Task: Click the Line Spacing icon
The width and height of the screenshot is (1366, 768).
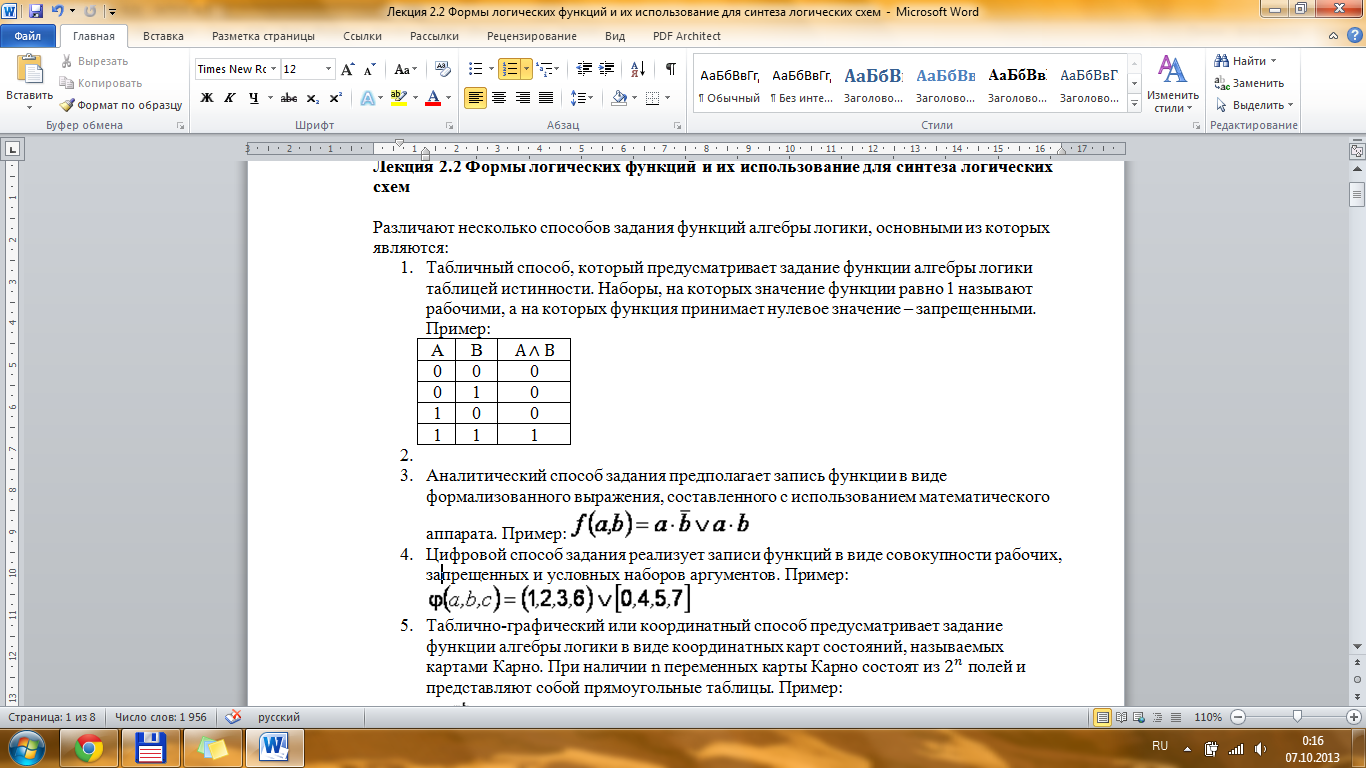Action: [577, 97]
